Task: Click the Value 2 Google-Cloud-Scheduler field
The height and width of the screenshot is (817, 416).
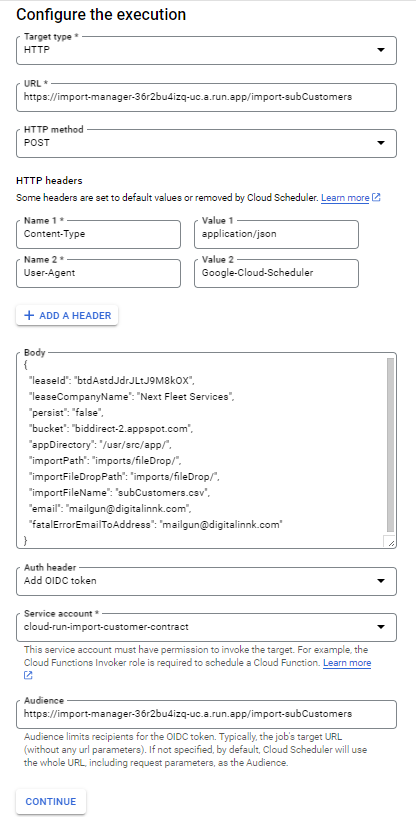Action: coord(276,273)
